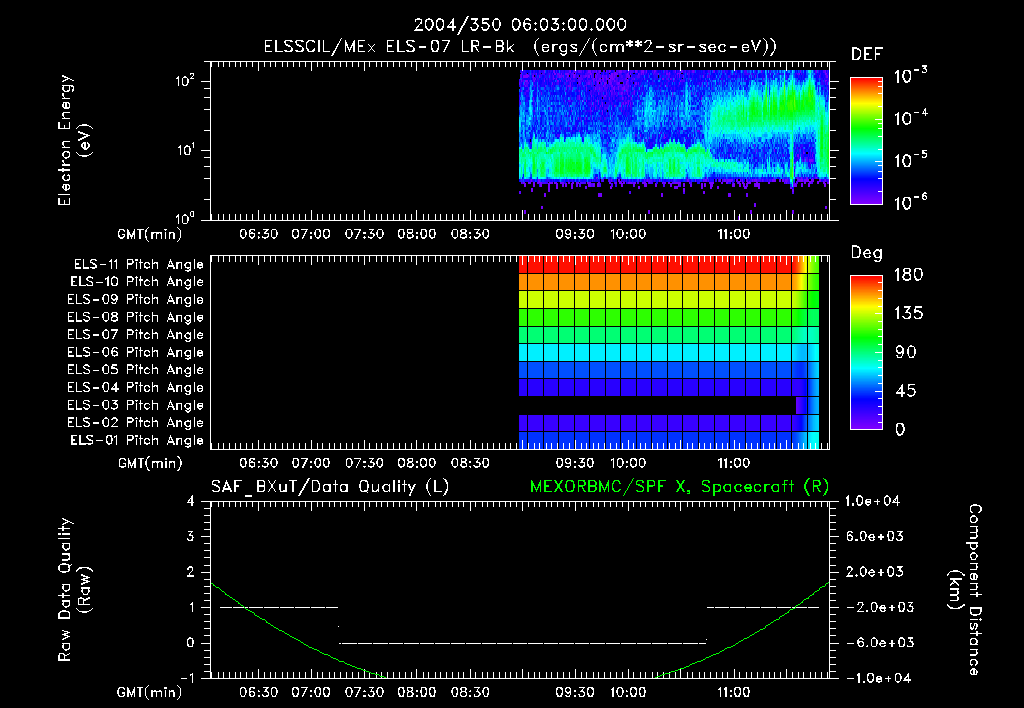This screenshot has height=708, width=1024.
Task: Select the ELS-08 Pitch Angle row label
Action: coord(136,317)
